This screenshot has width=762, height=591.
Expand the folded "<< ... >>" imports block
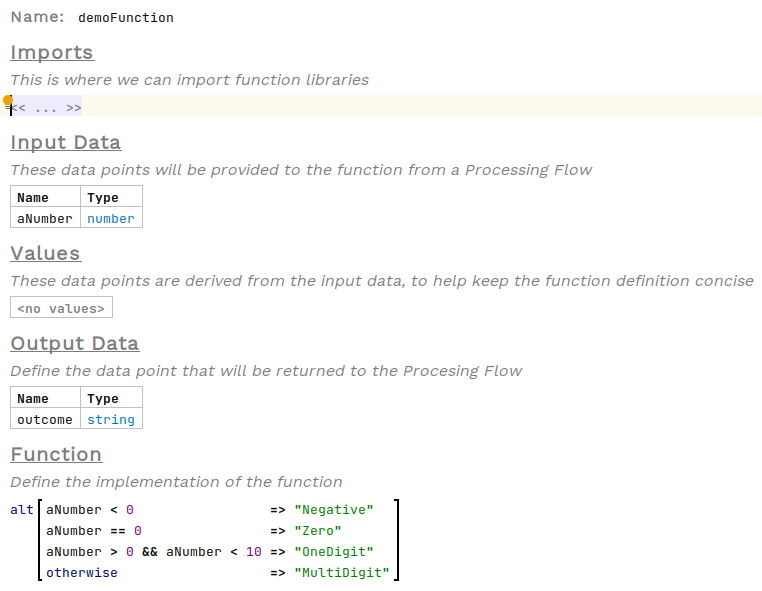(x=46, y=108)
